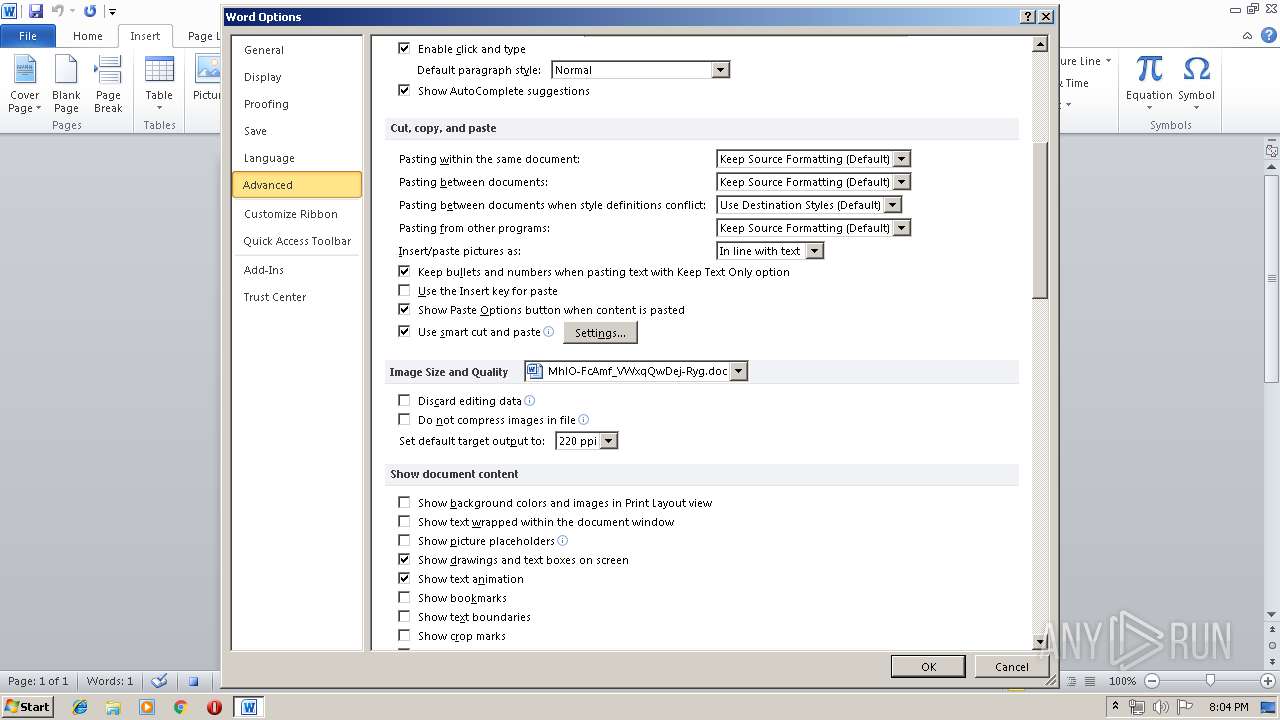Toggle Show text animation checkbox
Viewport: 1280px width, 720px height.
pyautogui.click(x=404, y=578)
